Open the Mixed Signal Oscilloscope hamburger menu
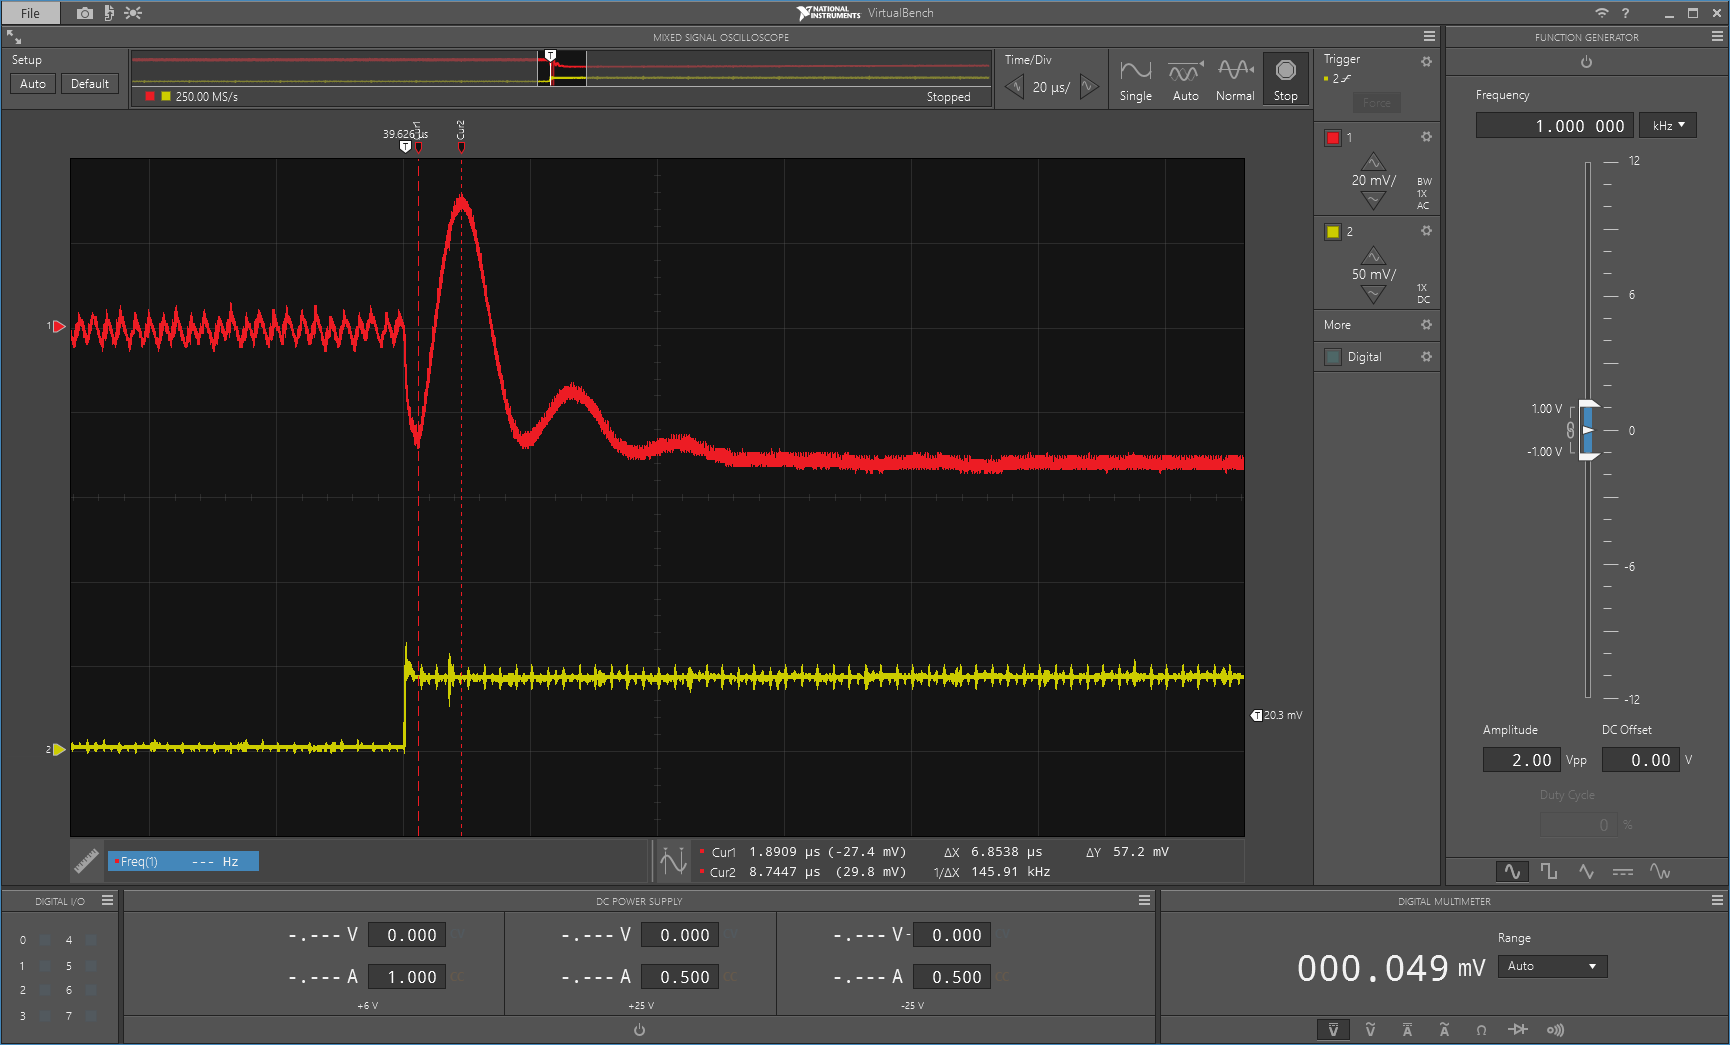The width and height of the screenshot is (1730, 1045). point(1429,36)
